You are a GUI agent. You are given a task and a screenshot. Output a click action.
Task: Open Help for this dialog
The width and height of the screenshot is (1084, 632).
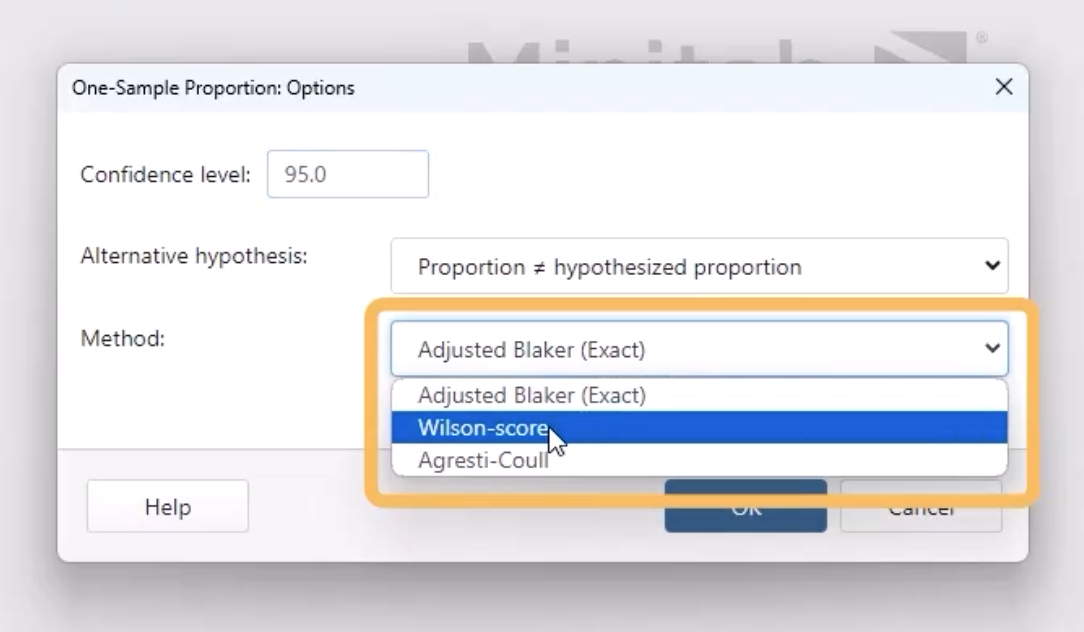[167, 507]
